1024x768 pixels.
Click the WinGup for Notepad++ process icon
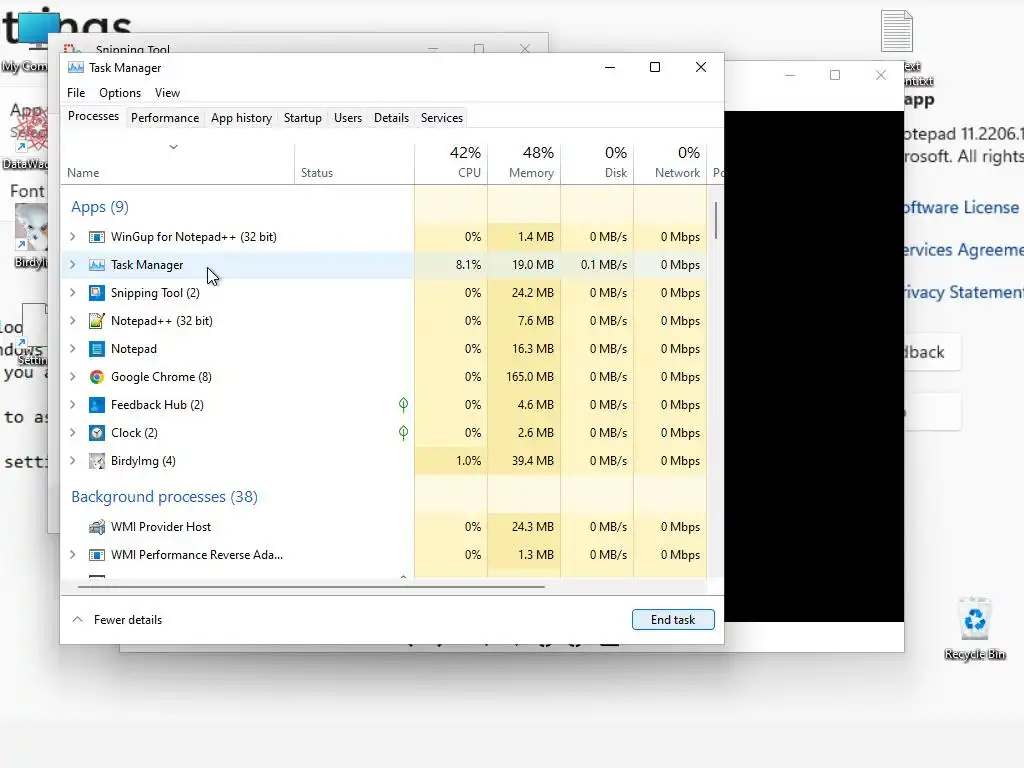click(x=97, y=237)
